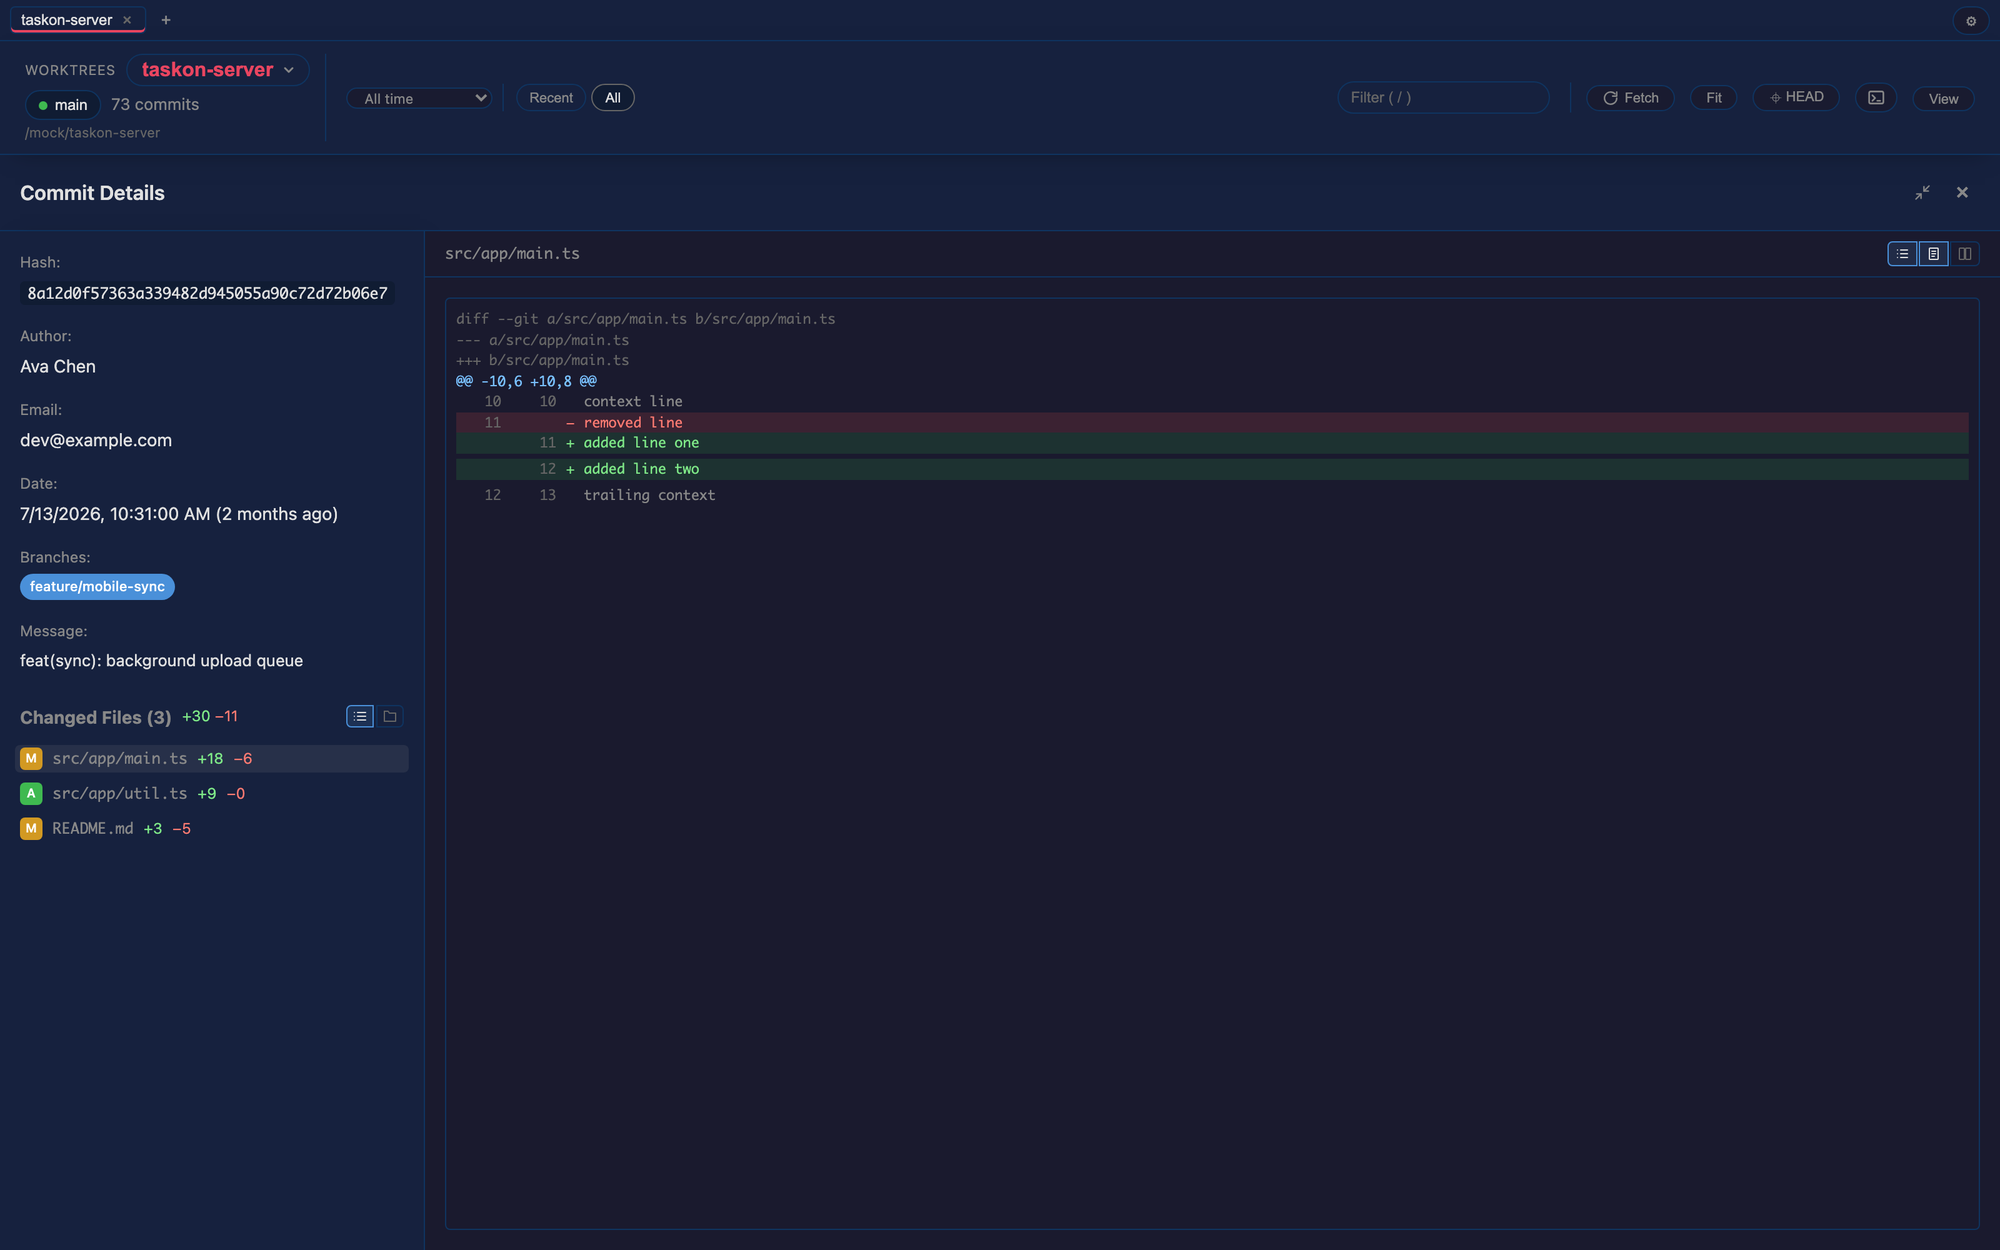Fetch from remote
Viewport: 2000px width, 1250px height.
[1630, 98]
